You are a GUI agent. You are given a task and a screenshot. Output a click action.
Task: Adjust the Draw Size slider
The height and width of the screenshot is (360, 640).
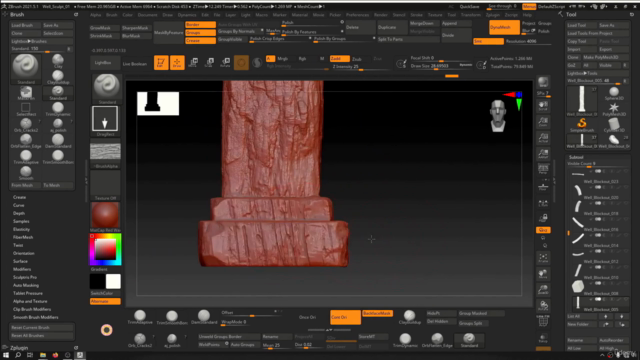442,66
